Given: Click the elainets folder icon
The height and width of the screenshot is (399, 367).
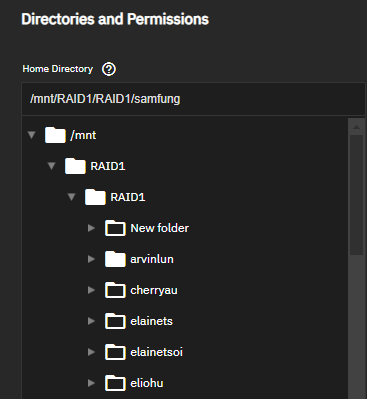Looking at the screenshot, I should coord(115,321).
